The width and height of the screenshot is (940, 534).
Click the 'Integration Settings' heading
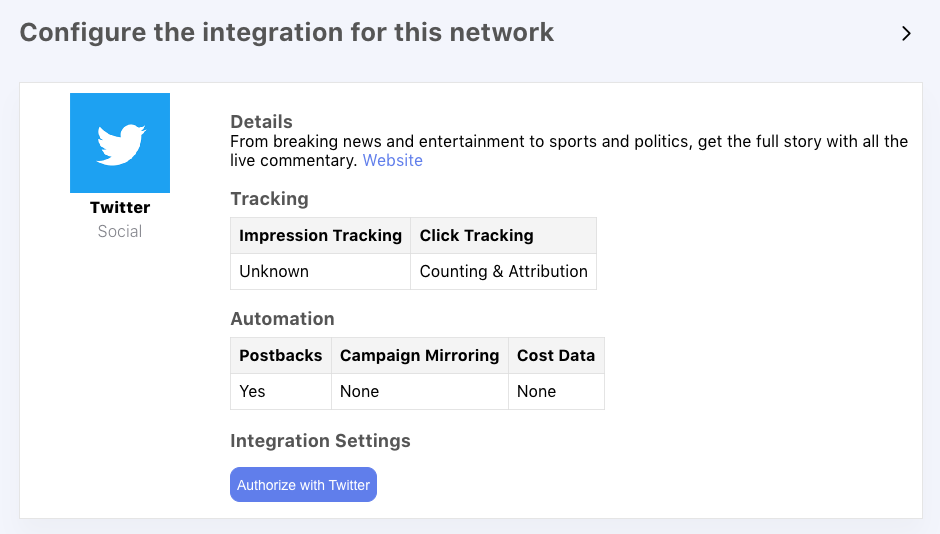point(320,441)
